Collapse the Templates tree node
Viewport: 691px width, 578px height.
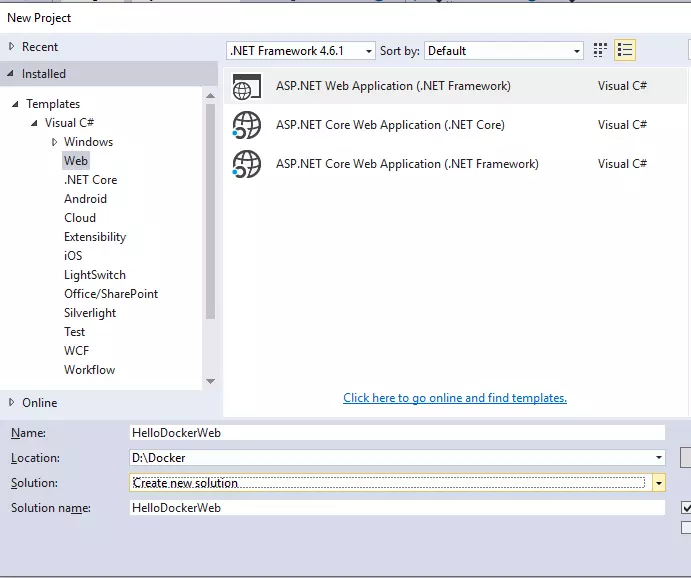point(15,104)
